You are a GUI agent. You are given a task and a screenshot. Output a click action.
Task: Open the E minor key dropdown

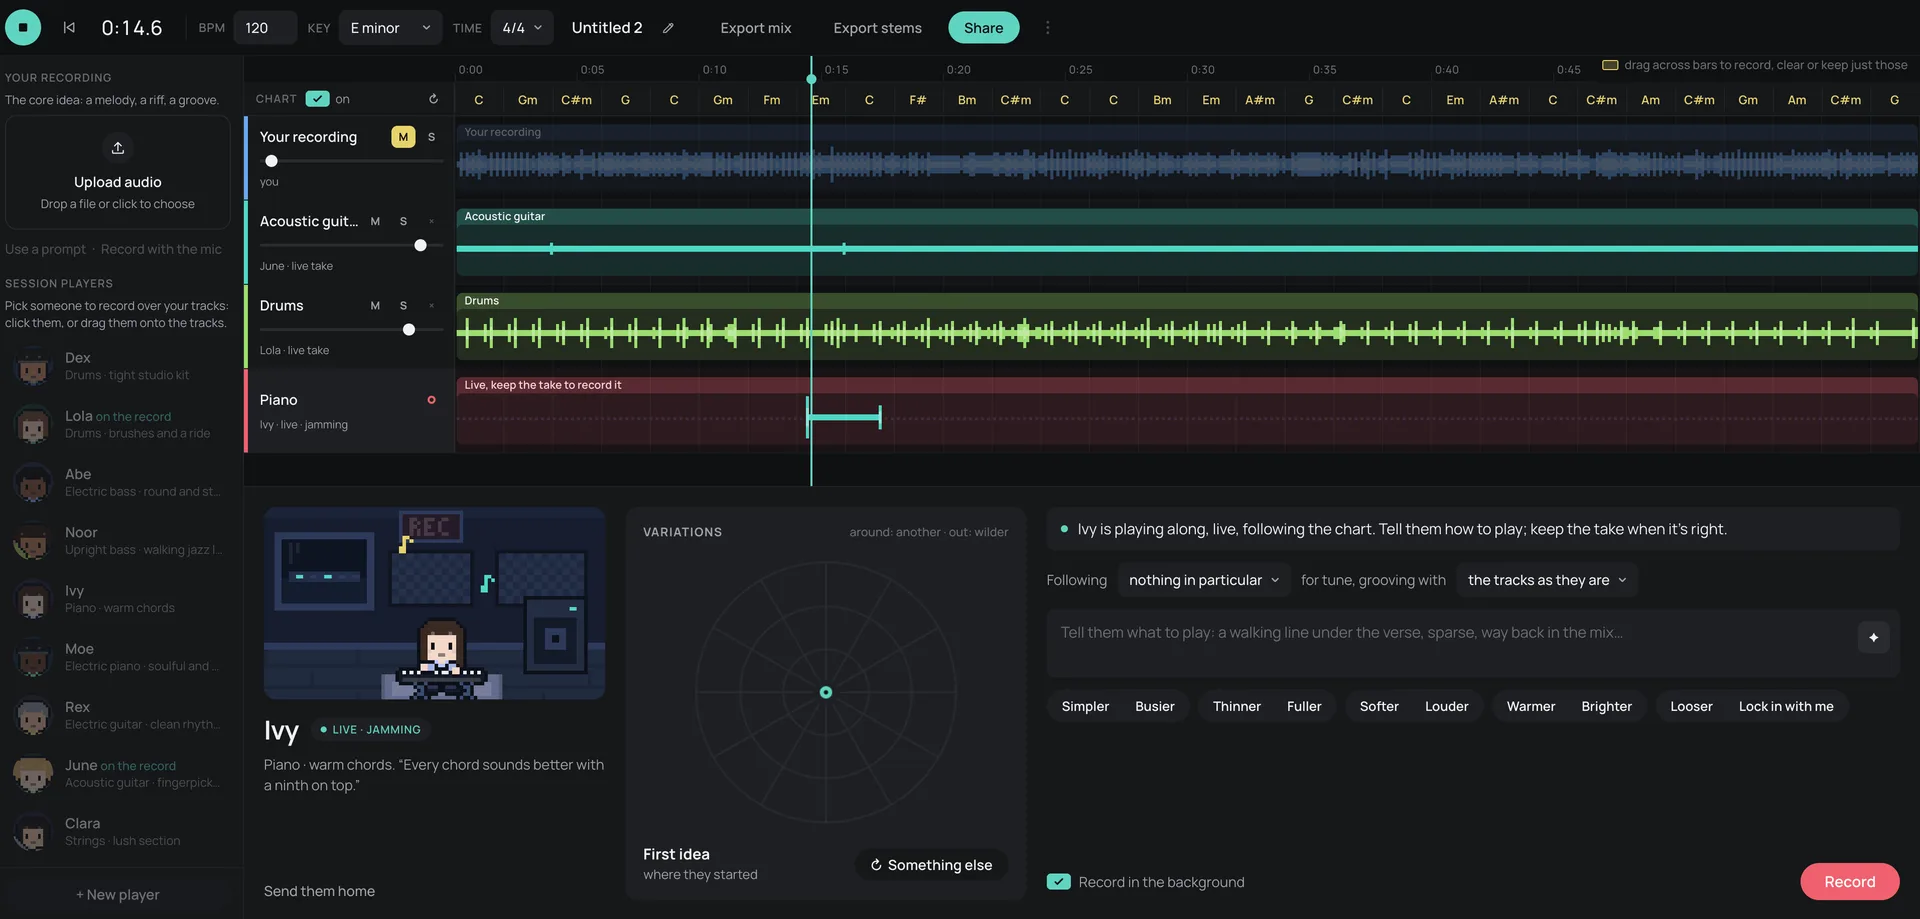tap(390, 28)
